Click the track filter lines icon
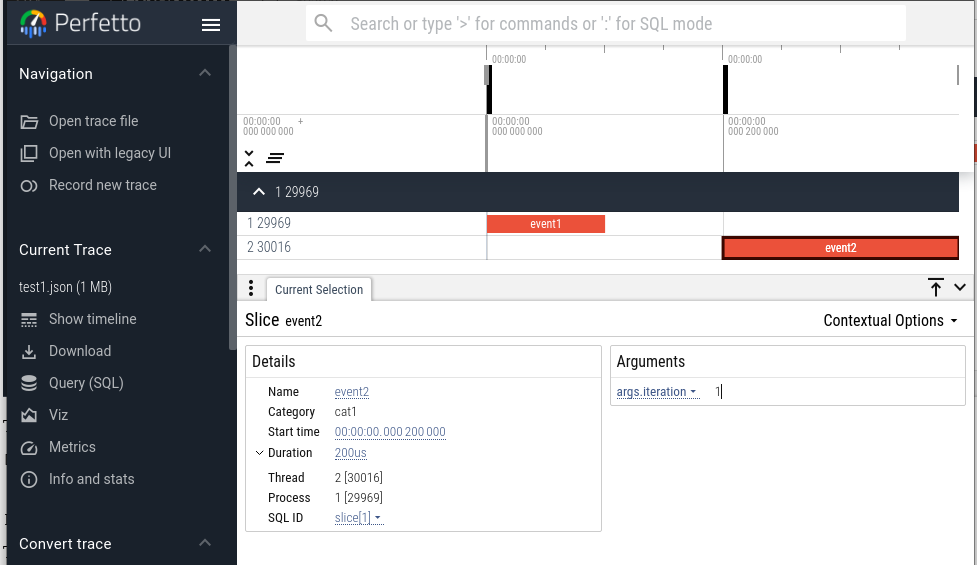This screenshot has width=977, height=565. point(275,158)
